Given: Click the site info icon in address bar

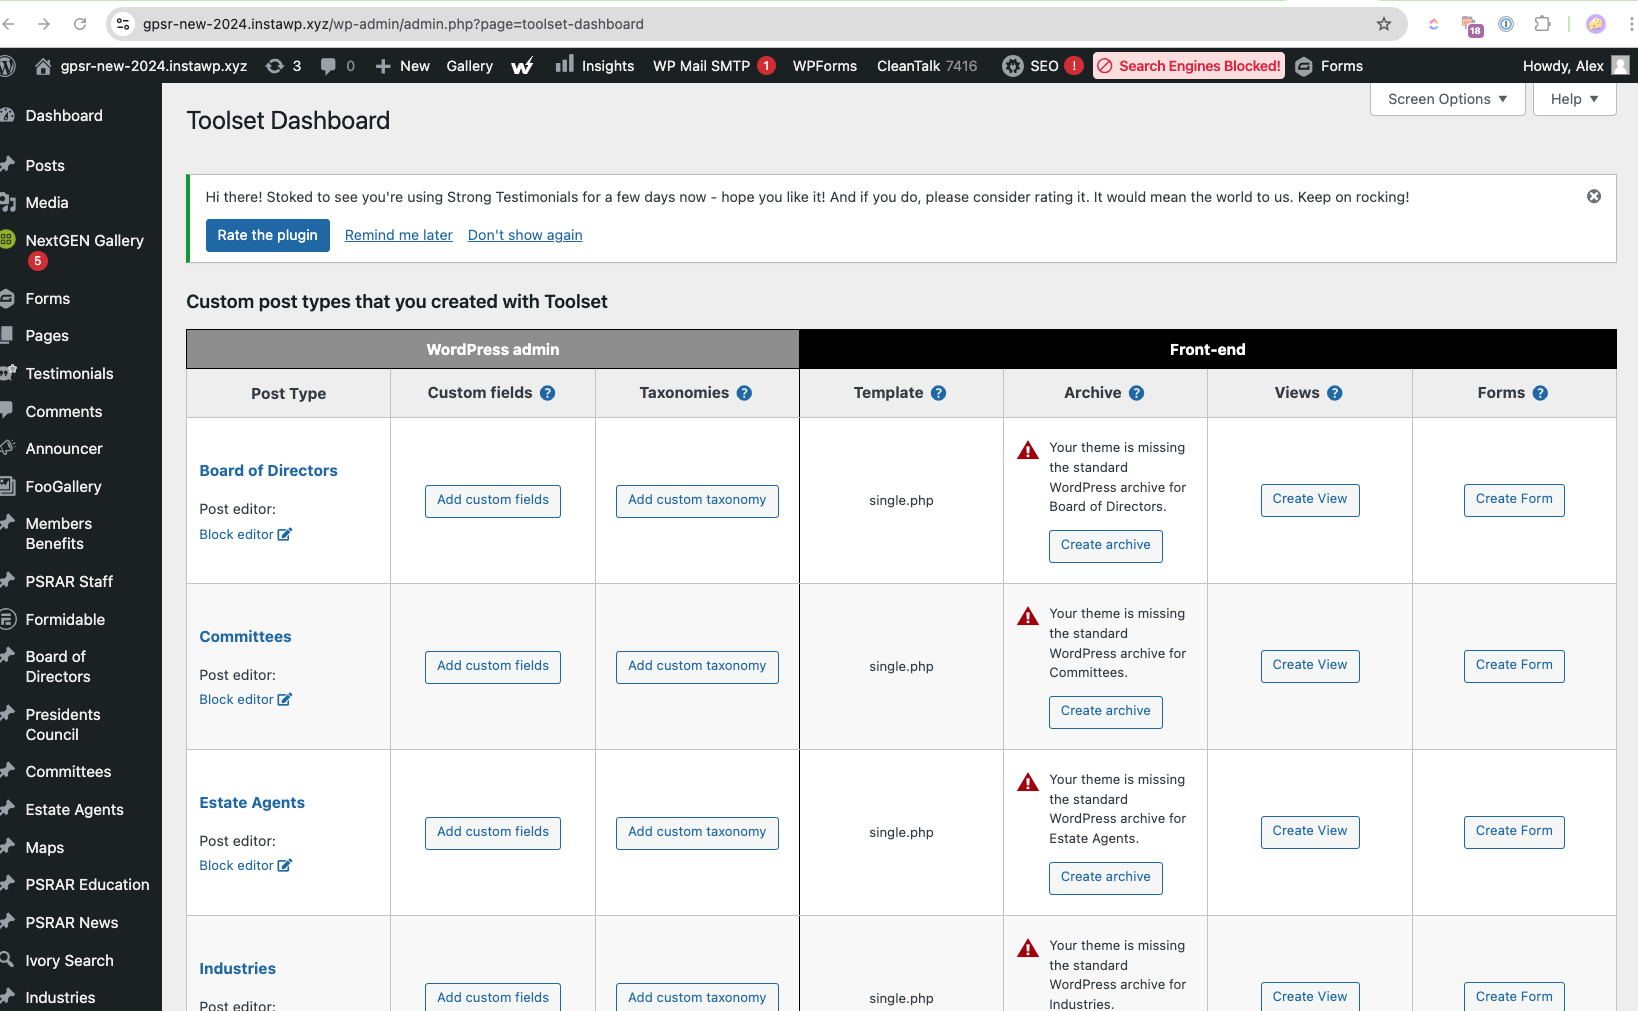Looking at the screenshot, I should pyautogui.click(x=122, y=24).
